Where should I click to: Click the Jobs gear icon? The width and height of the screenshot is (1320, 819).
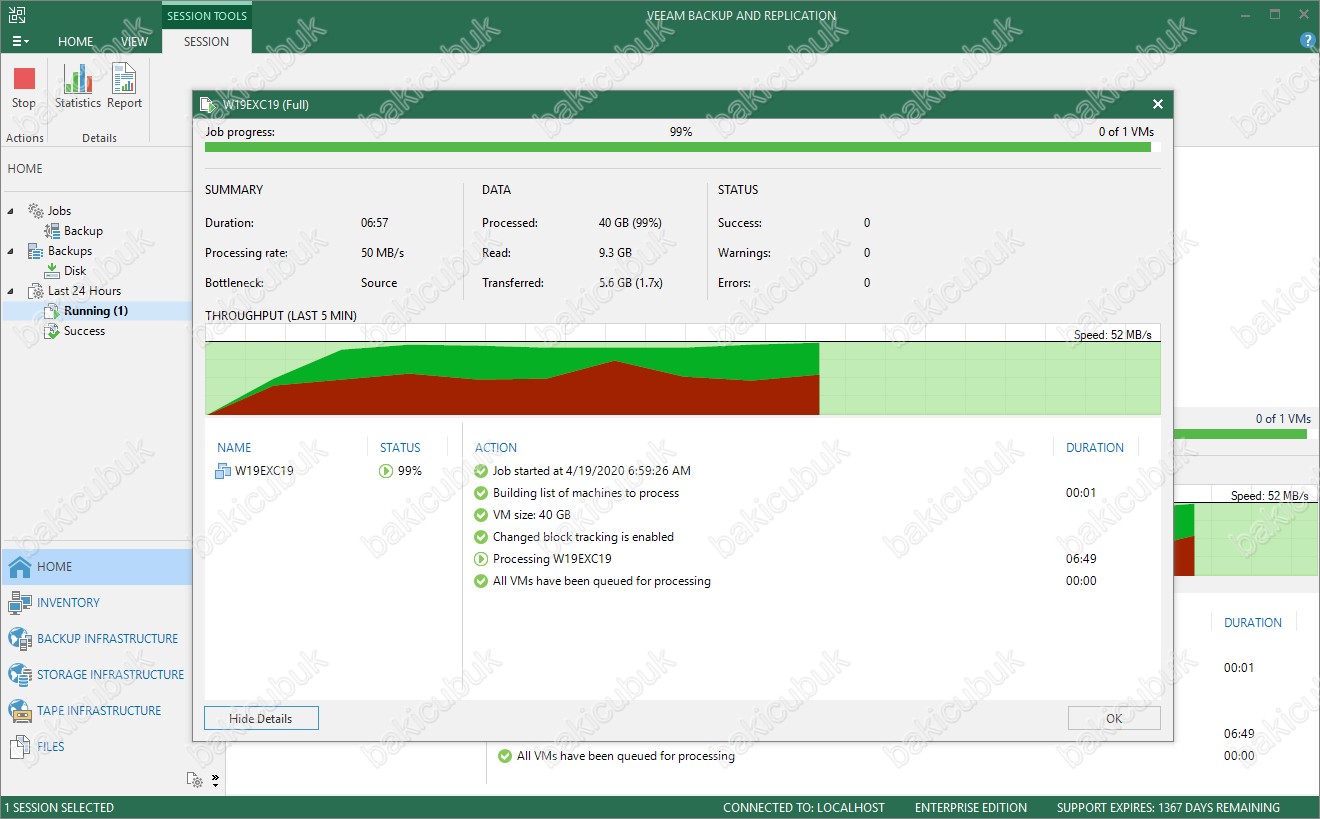pyautogui.click(x=35, y=211)
